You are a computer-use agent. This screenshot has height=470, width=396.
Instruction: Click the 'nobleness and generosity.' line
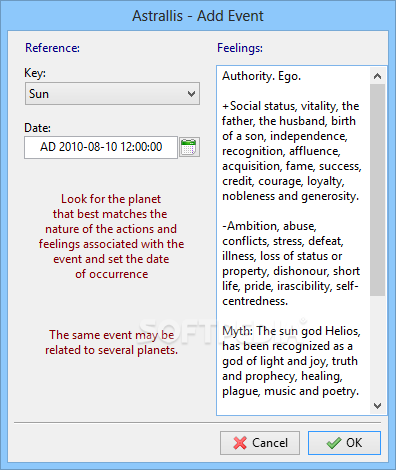[x=291, y=196]
